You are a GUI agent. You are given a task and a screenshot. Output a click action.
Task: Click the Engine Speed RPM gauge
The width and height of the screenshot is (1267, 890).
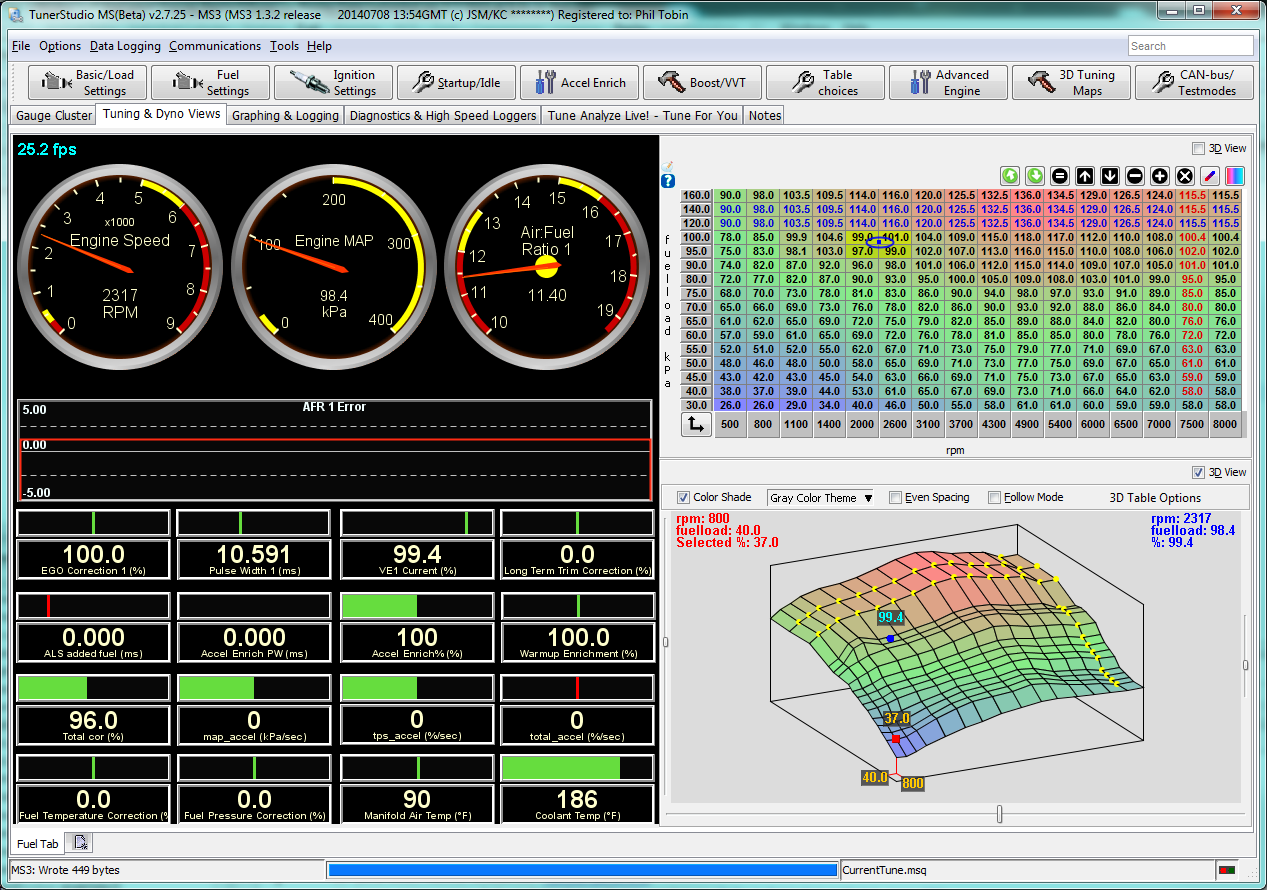pyautogui.click(x=119, y=267)
